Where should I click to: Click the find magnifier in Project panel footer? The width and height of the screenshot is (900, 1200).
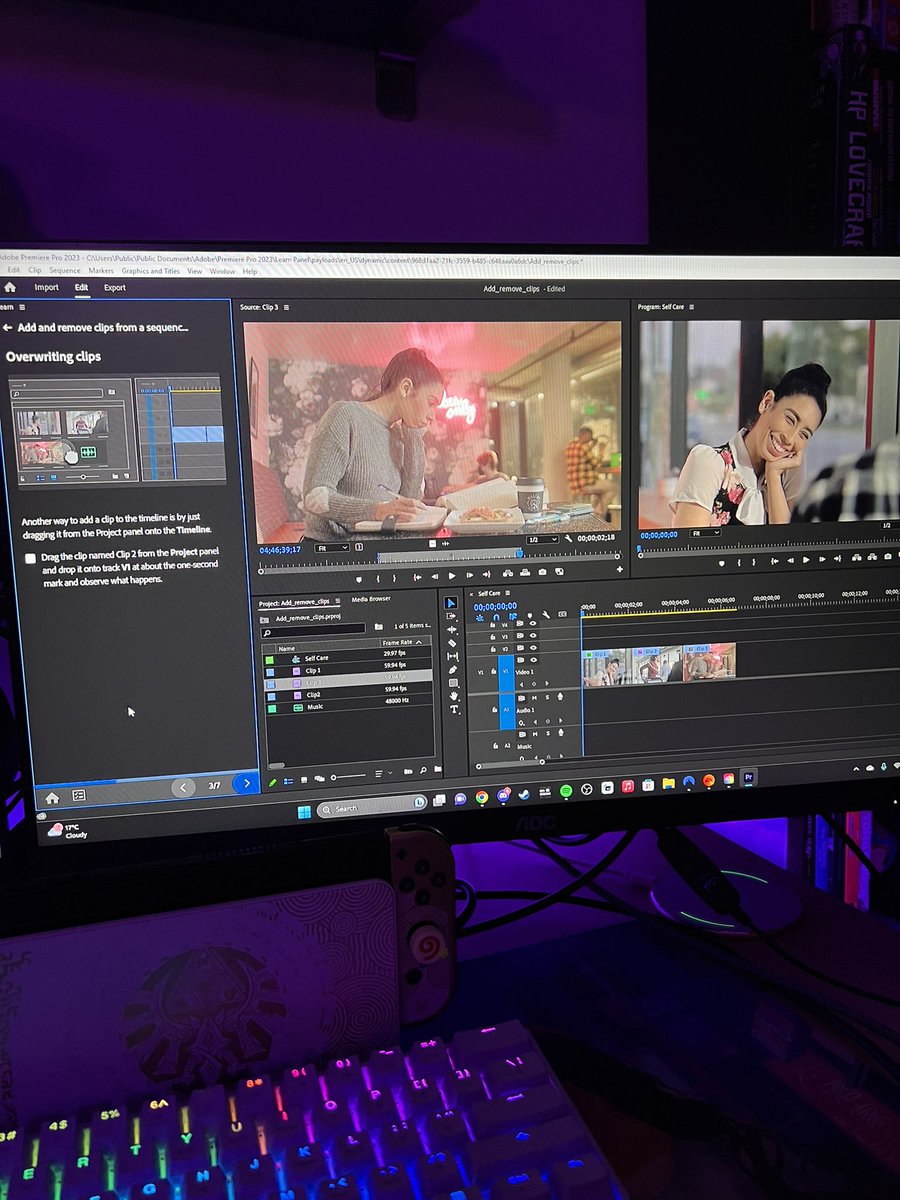[x=424, y=771]
